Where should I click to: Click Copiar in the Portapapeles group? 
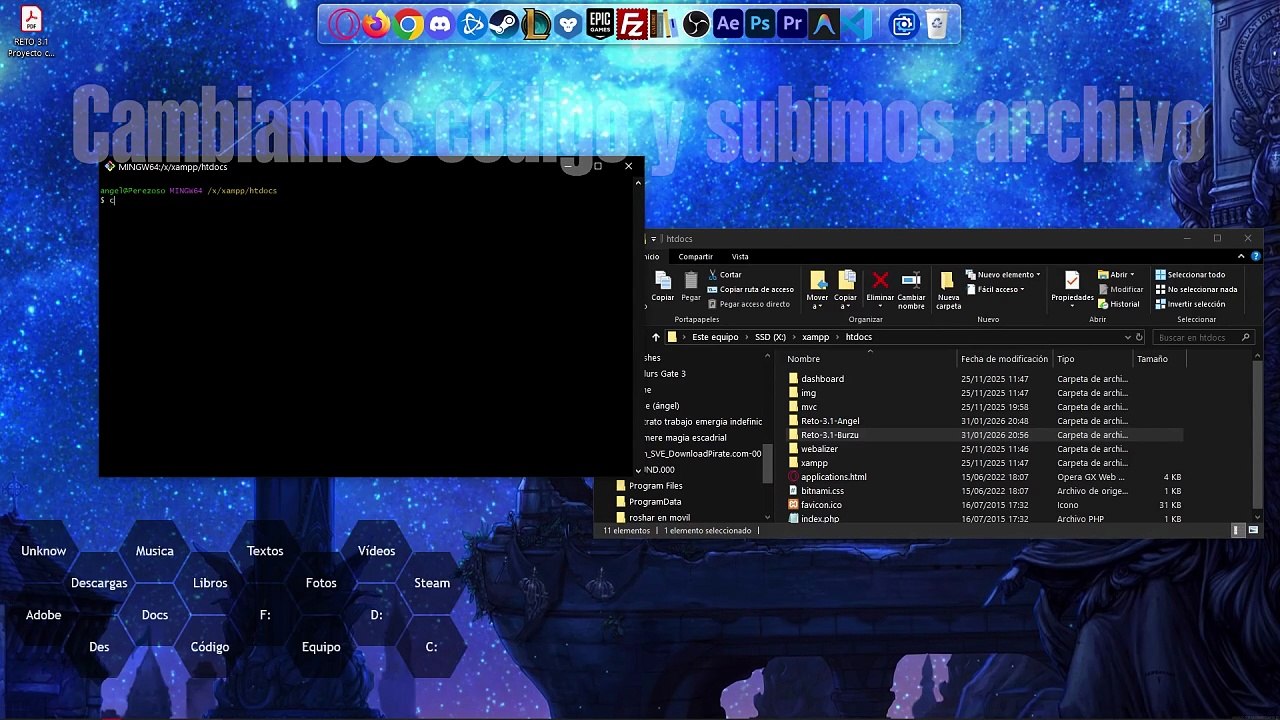(663, 286)
